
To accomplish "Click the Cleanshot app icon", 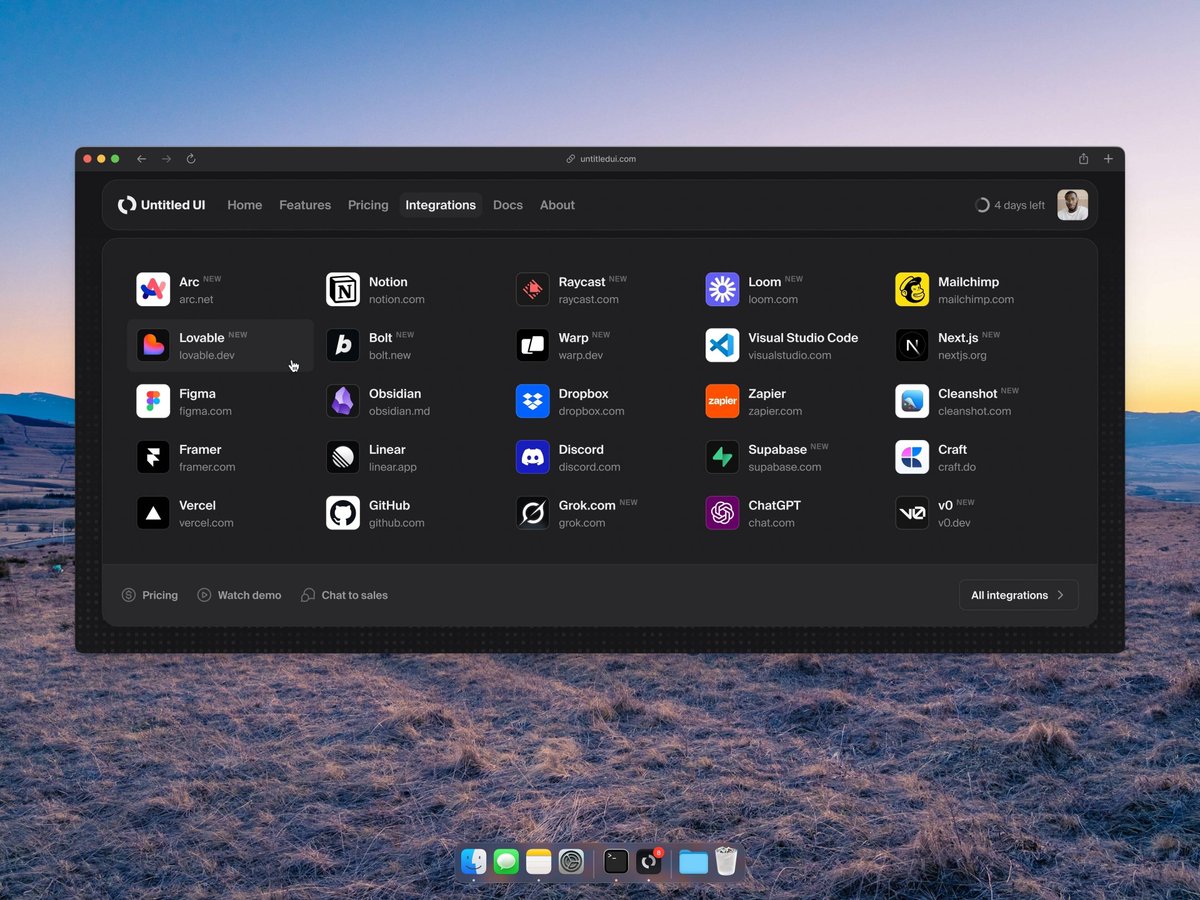I will click(912, 402).
